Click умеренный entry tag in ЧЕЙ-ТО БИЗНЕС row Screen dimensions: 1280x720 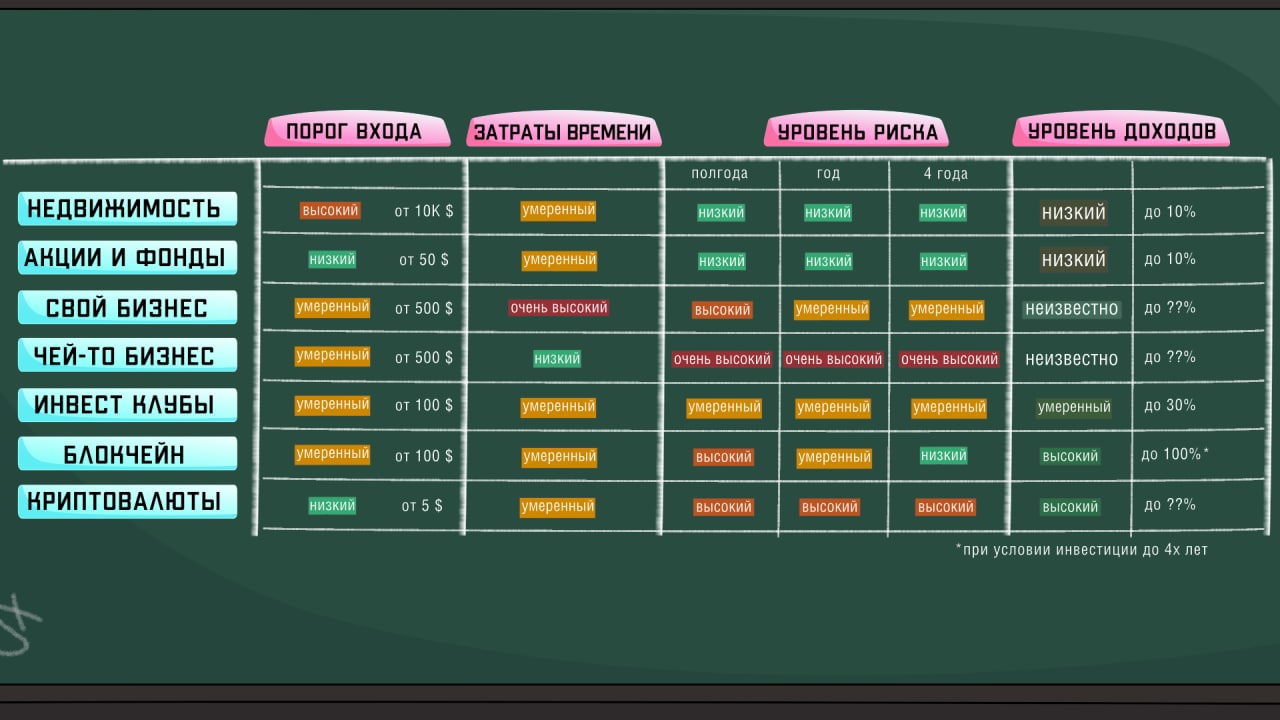point(332,355)
